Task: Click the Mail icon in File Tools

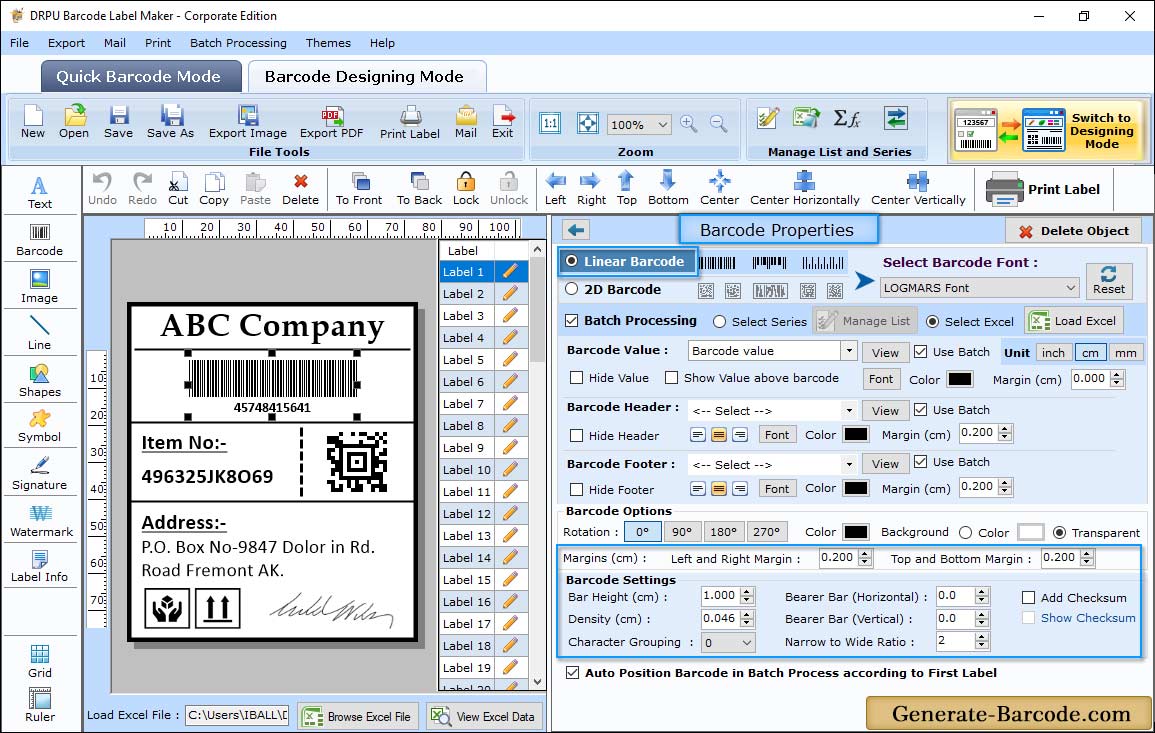Action: 466,121
